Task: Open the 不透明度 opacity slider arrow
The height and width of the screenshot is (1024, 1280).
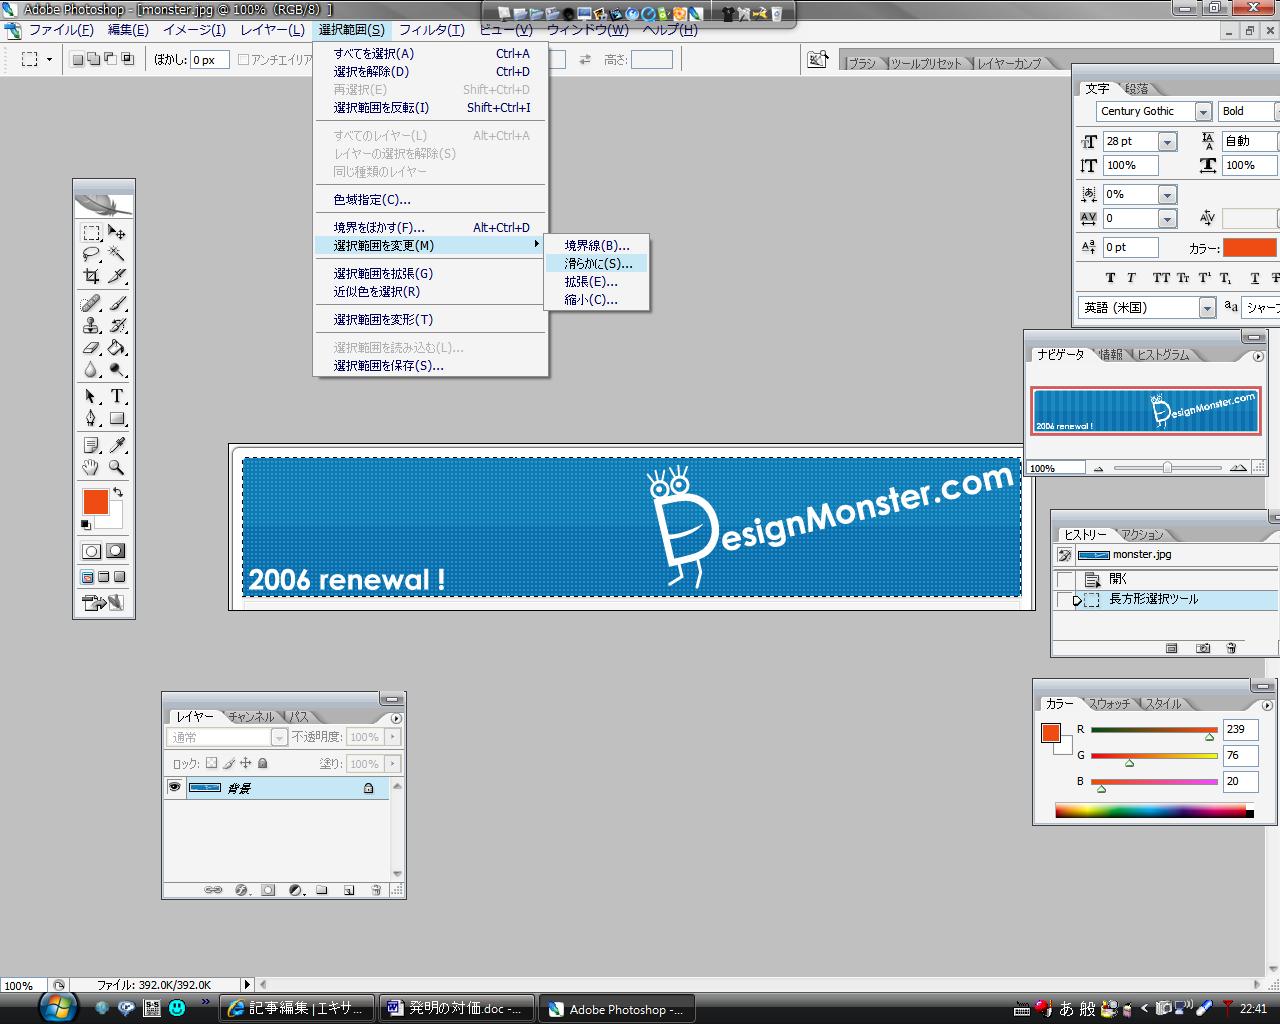Action: (x=393, y=737)
